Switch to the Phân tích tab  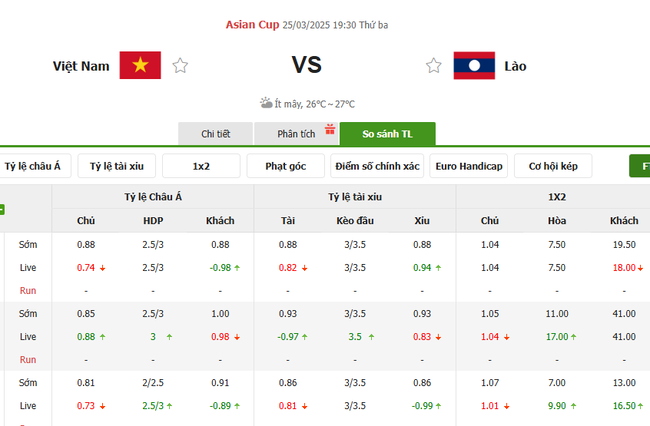[x=296, y=134]
